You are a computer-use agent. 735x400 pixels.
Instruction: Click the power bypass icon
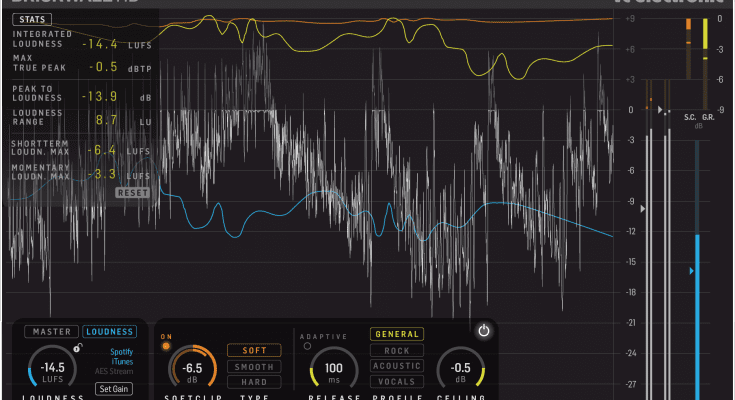click(x=484, y=331)
